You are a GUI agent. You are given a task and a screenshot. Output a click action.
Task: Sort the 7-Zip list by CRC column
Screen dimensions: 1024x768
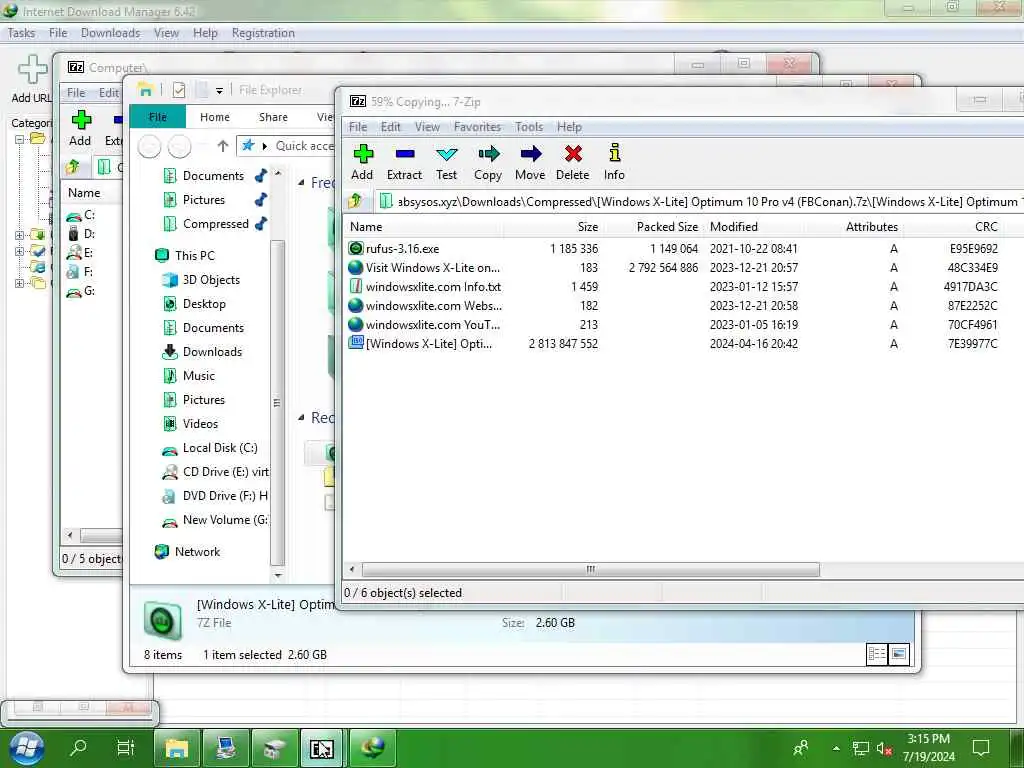[x=952, y=227]
